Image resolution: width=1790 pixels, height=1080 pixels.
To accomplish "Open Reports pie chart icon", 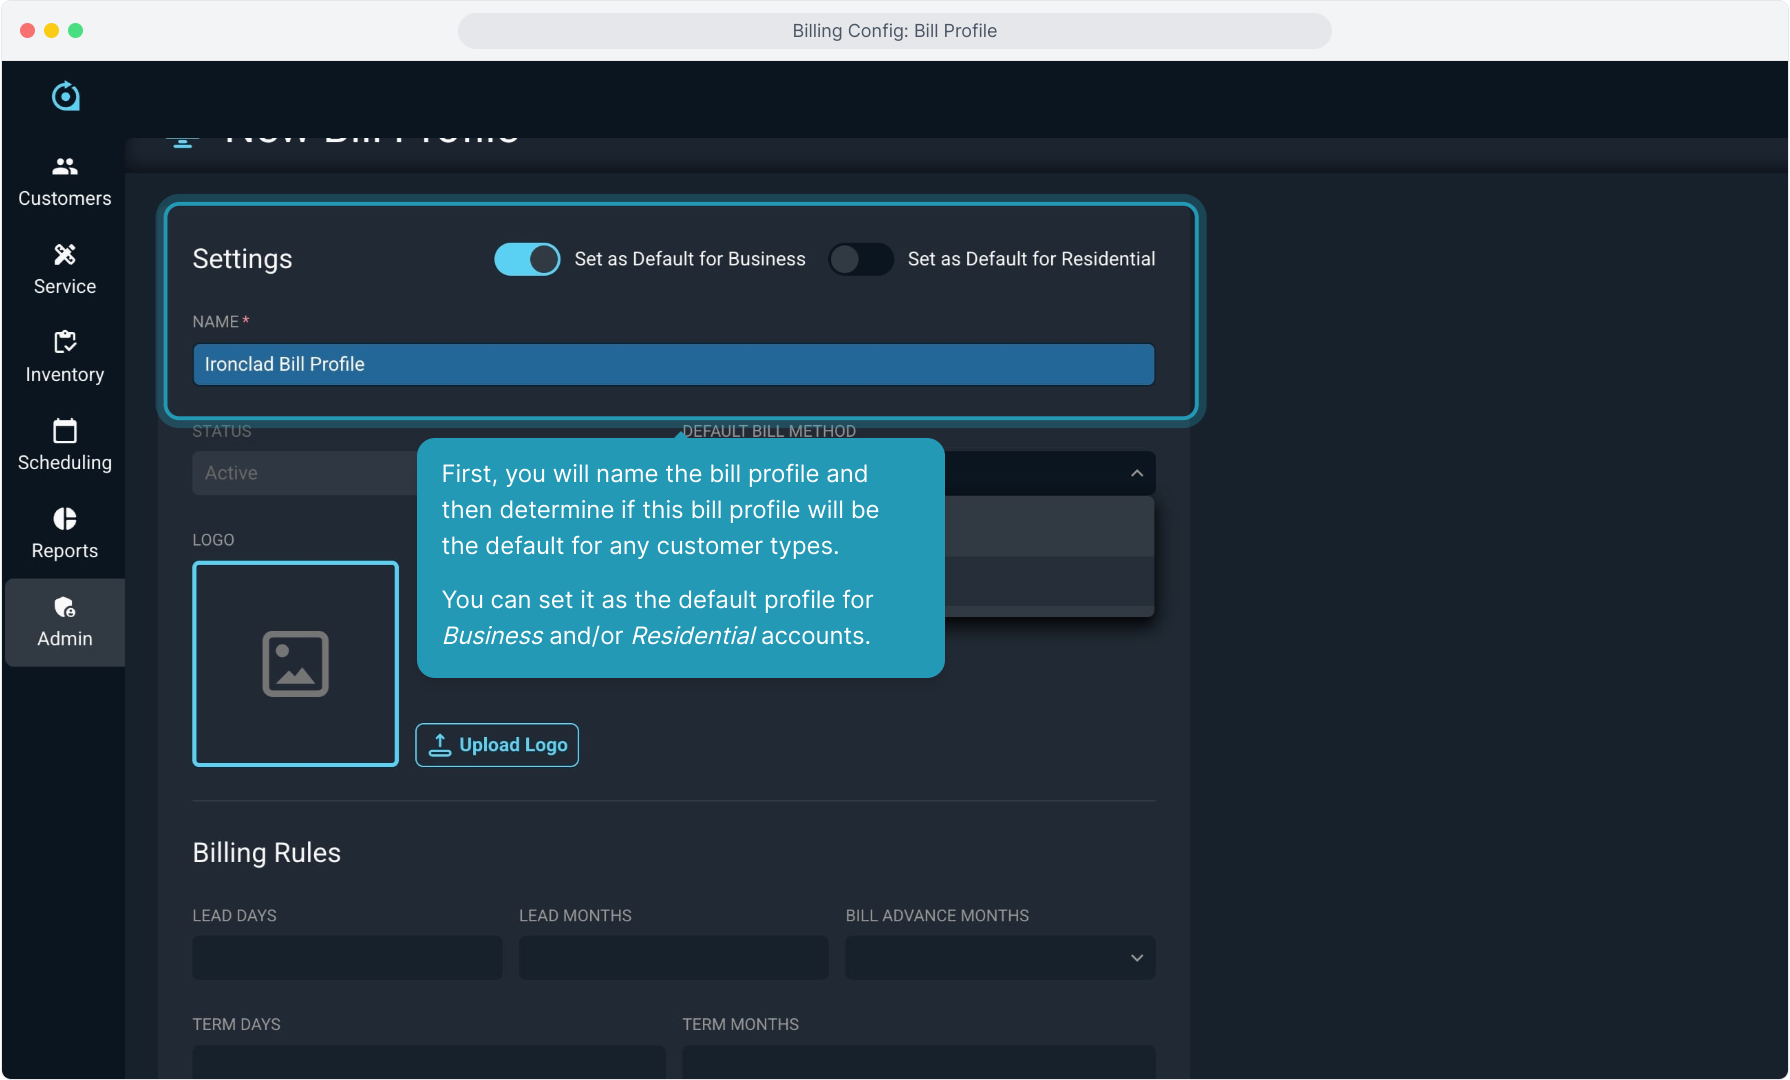I will click(x=65, y=519).
